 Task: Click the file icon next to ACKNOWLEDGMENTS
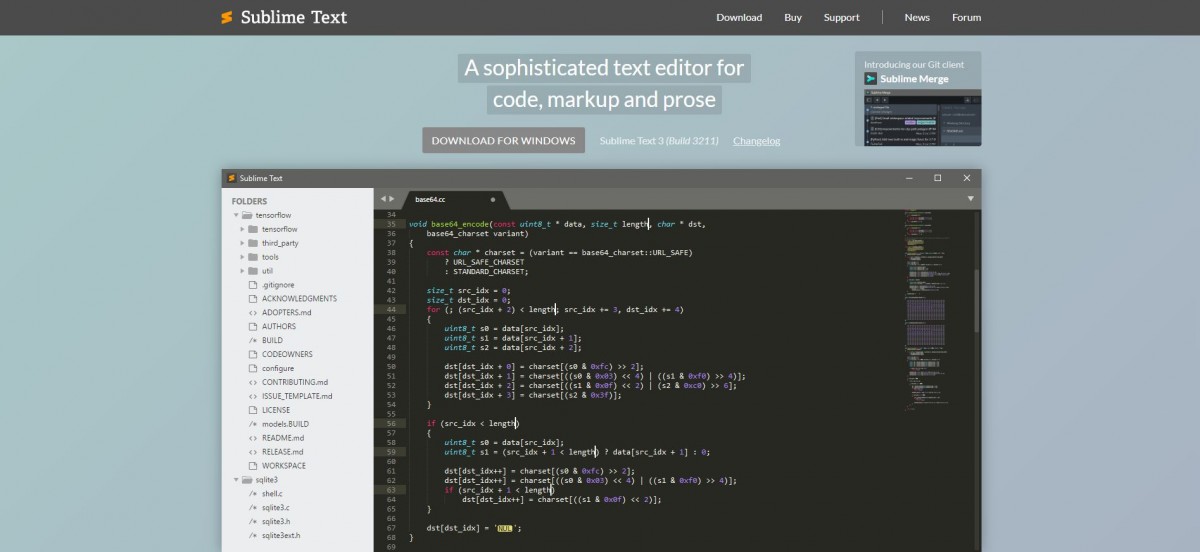point(253,299)
